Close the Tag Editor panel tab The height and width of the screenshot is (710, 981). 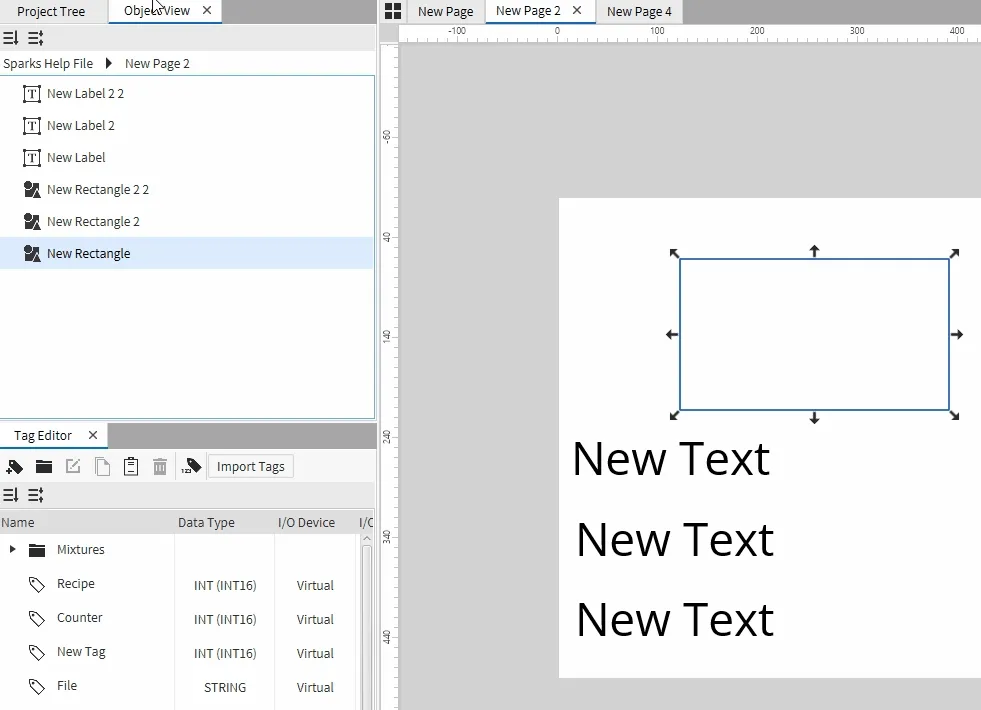[93, 436]
